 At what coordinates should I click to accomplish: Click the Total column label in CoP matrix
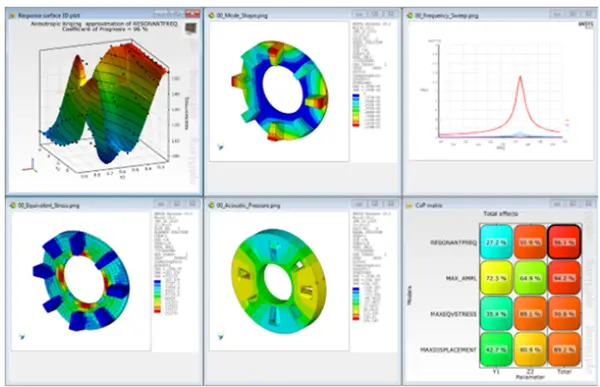[564, 371]
